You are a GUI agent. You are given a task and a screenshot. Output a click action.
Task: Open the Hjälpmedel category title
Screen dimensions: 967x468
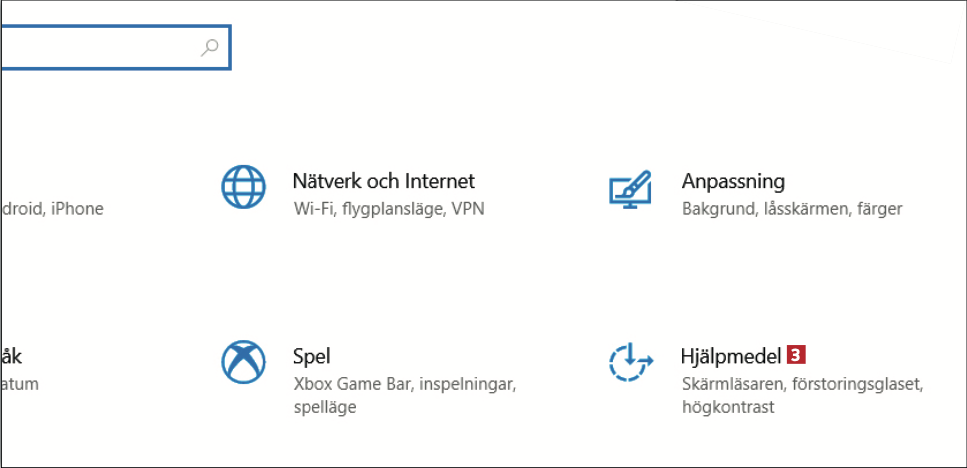pyautogui.click(x=730, y=355)
